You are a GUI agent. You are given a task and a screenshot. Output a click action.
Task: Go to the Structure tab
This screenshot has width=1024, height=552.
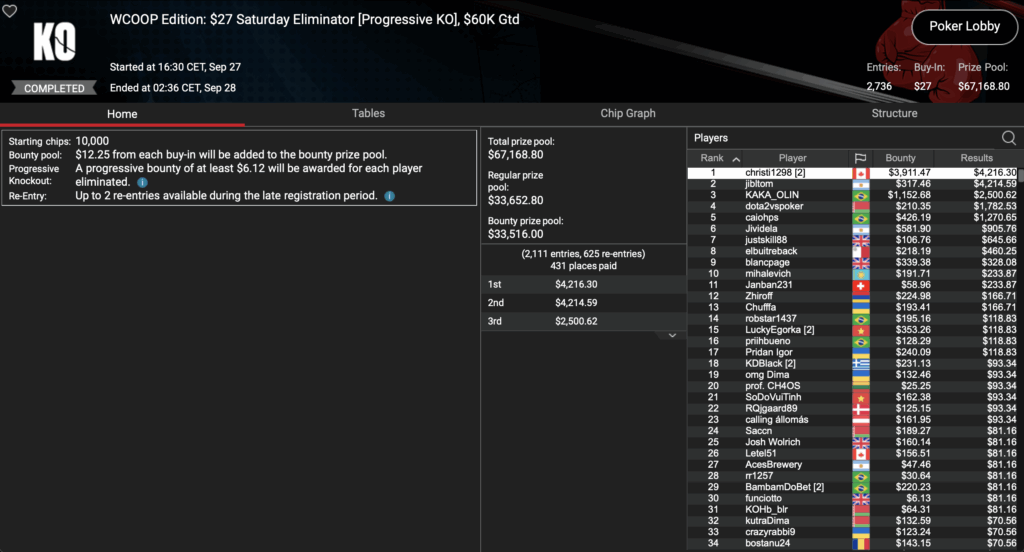pyautogui.click(x=894, y=113)
